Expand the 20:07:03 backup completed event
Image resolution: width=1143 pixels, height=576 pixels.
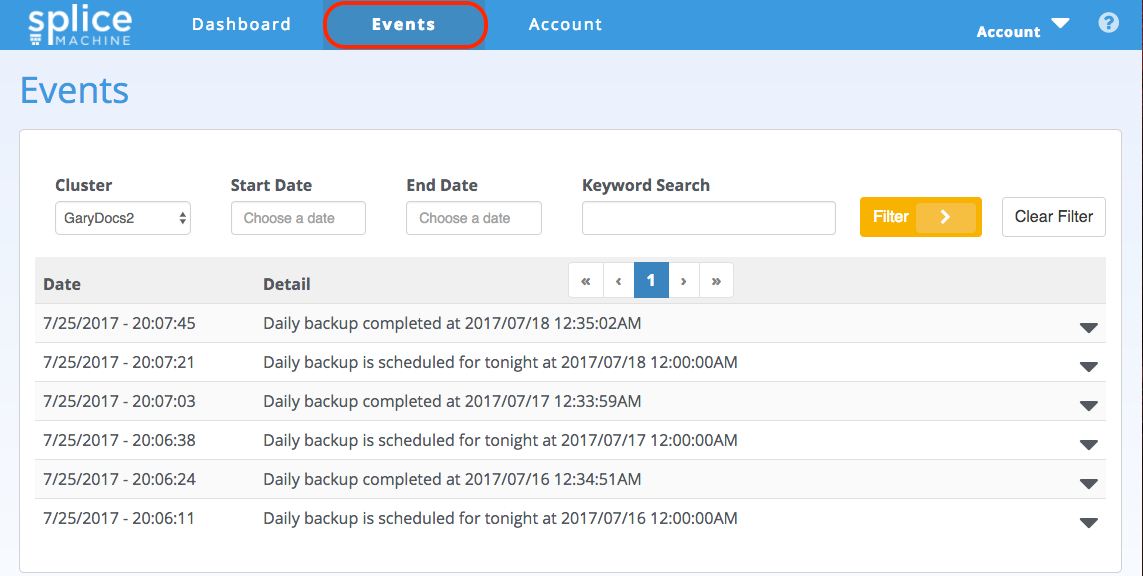point(1088,406)
